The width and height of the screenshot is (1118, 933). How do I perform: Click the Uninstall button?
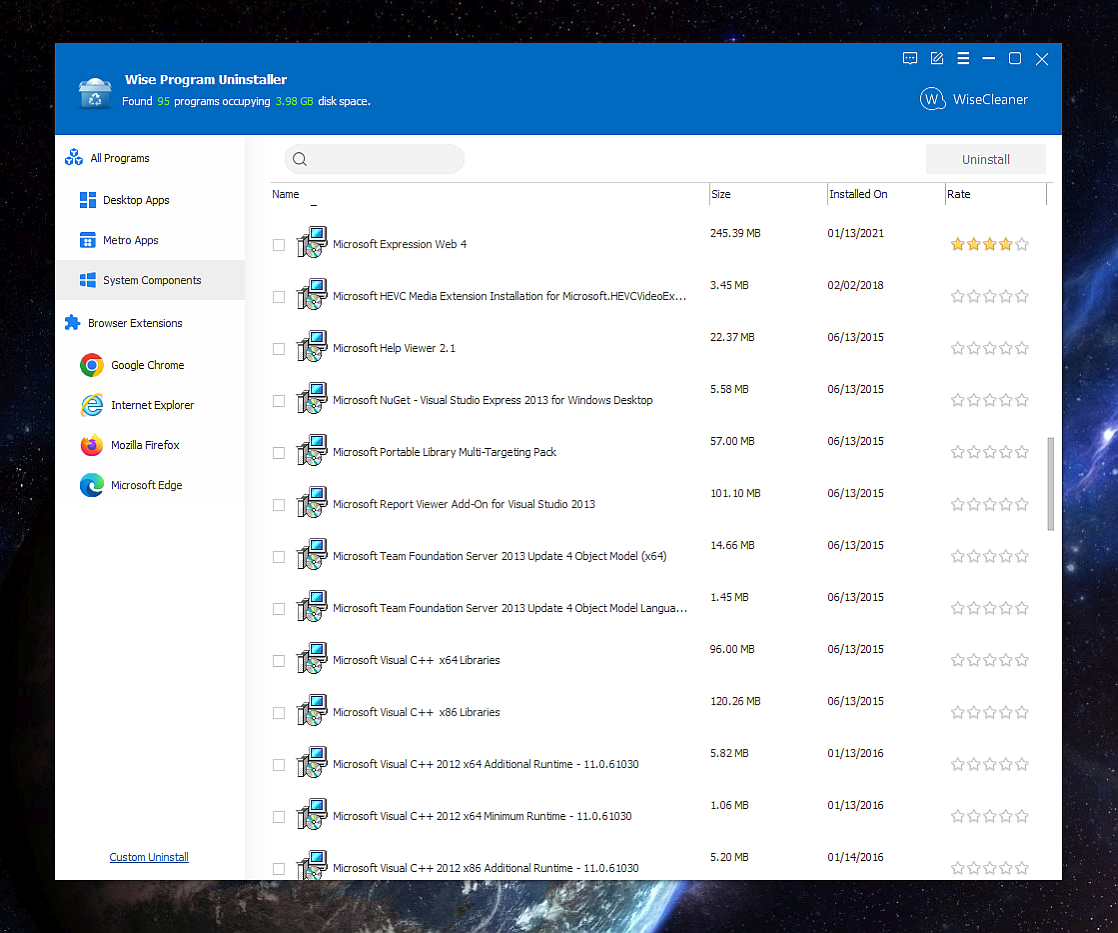(x=985, y=159)
